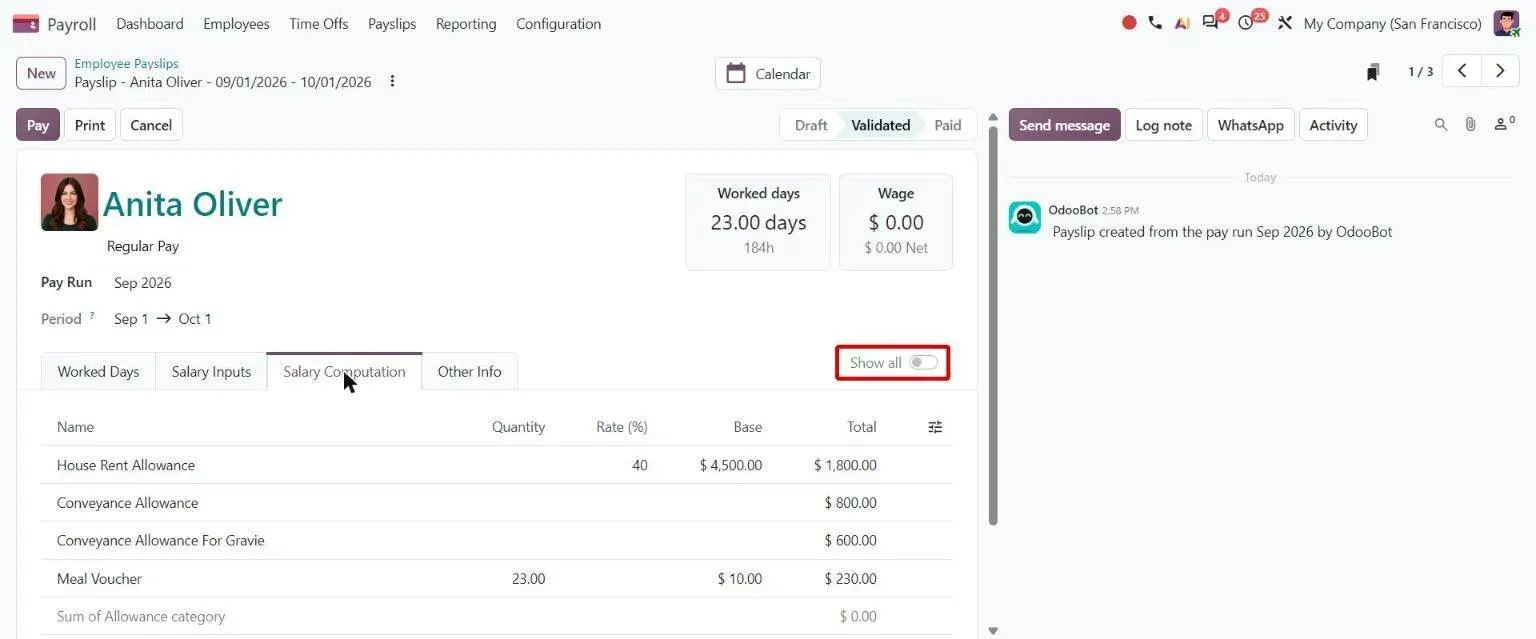Switch to the Salary Inputs tab
This screenshot has width=1536, height=639.
[211, 371]
